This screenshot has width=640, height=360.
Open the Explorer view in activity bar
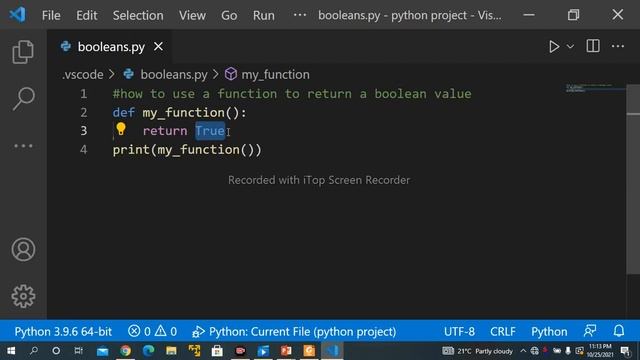pyautogui.click(x=23, y=52)
